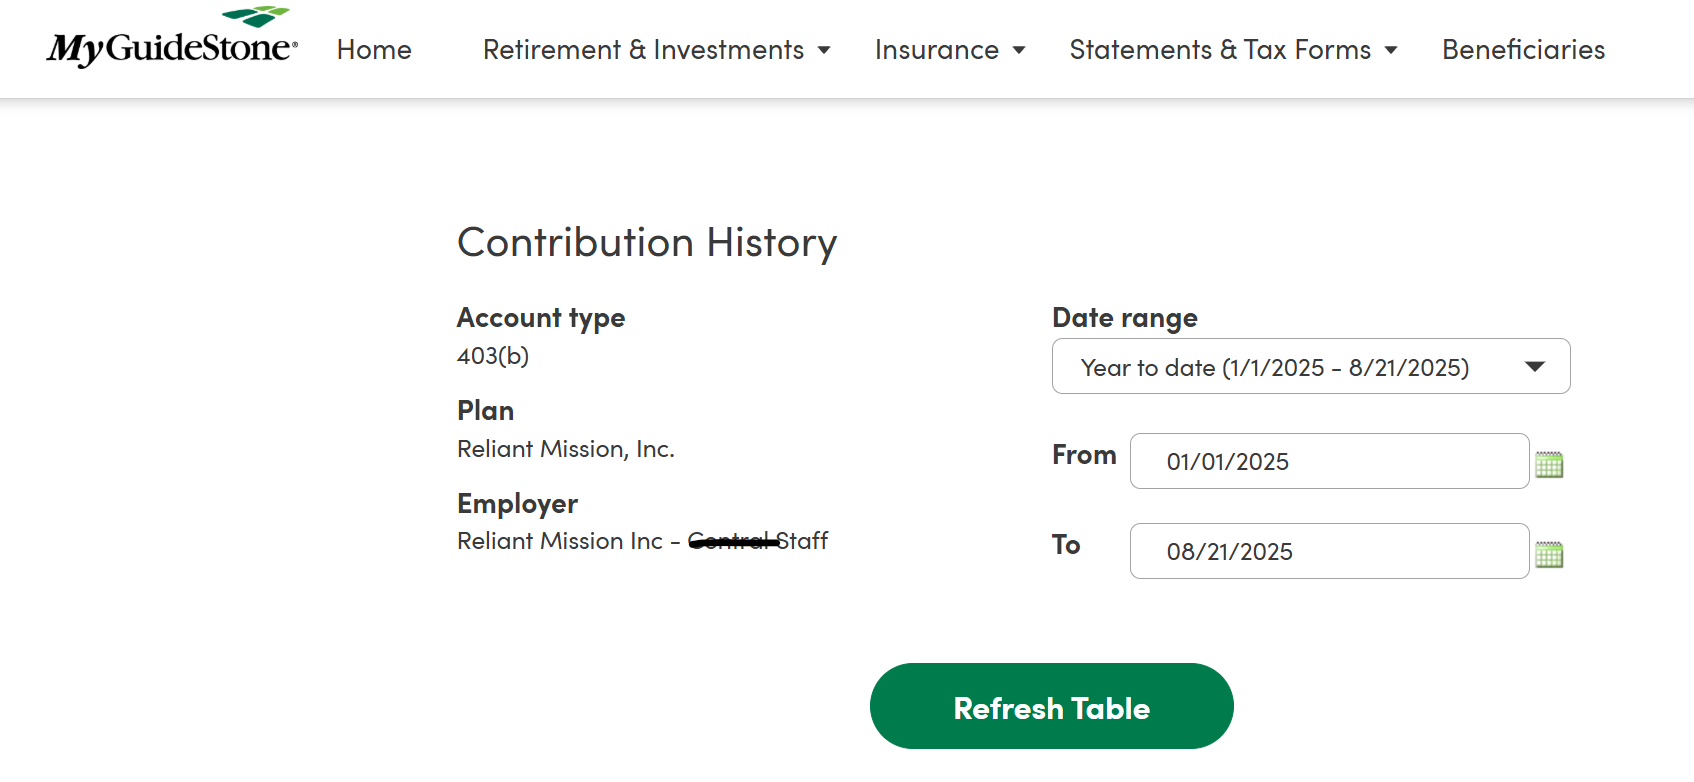Open the To date calendar picker
The image size is (1694, 782).
(x=1549, y=554)
